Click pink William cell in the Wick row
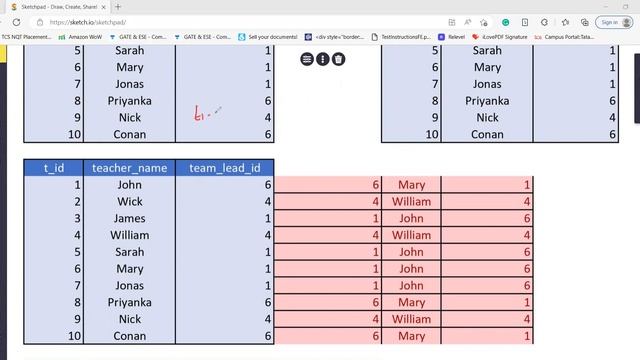Viewport: 640px width, 360px height. click(x=411, y=202)
